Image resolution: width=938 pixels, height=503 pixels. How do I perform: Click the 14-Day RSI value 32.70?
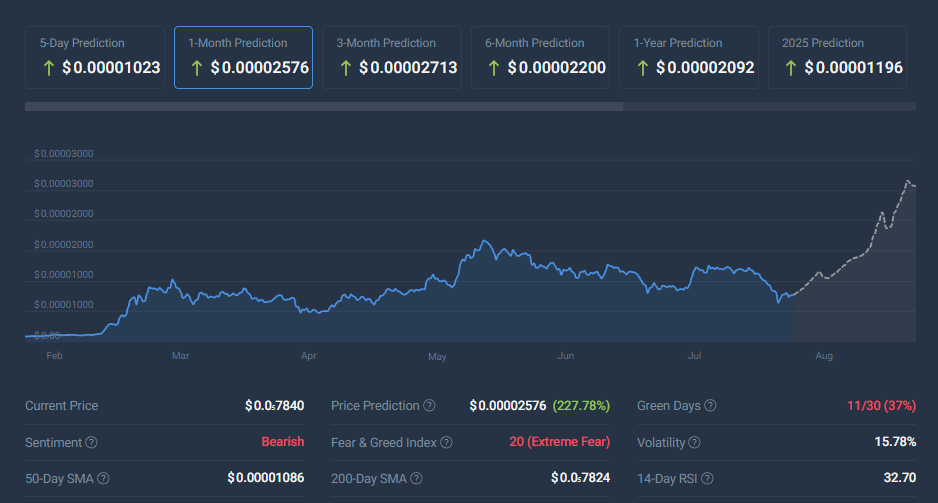pyautogui.click(x=900, y=478)
